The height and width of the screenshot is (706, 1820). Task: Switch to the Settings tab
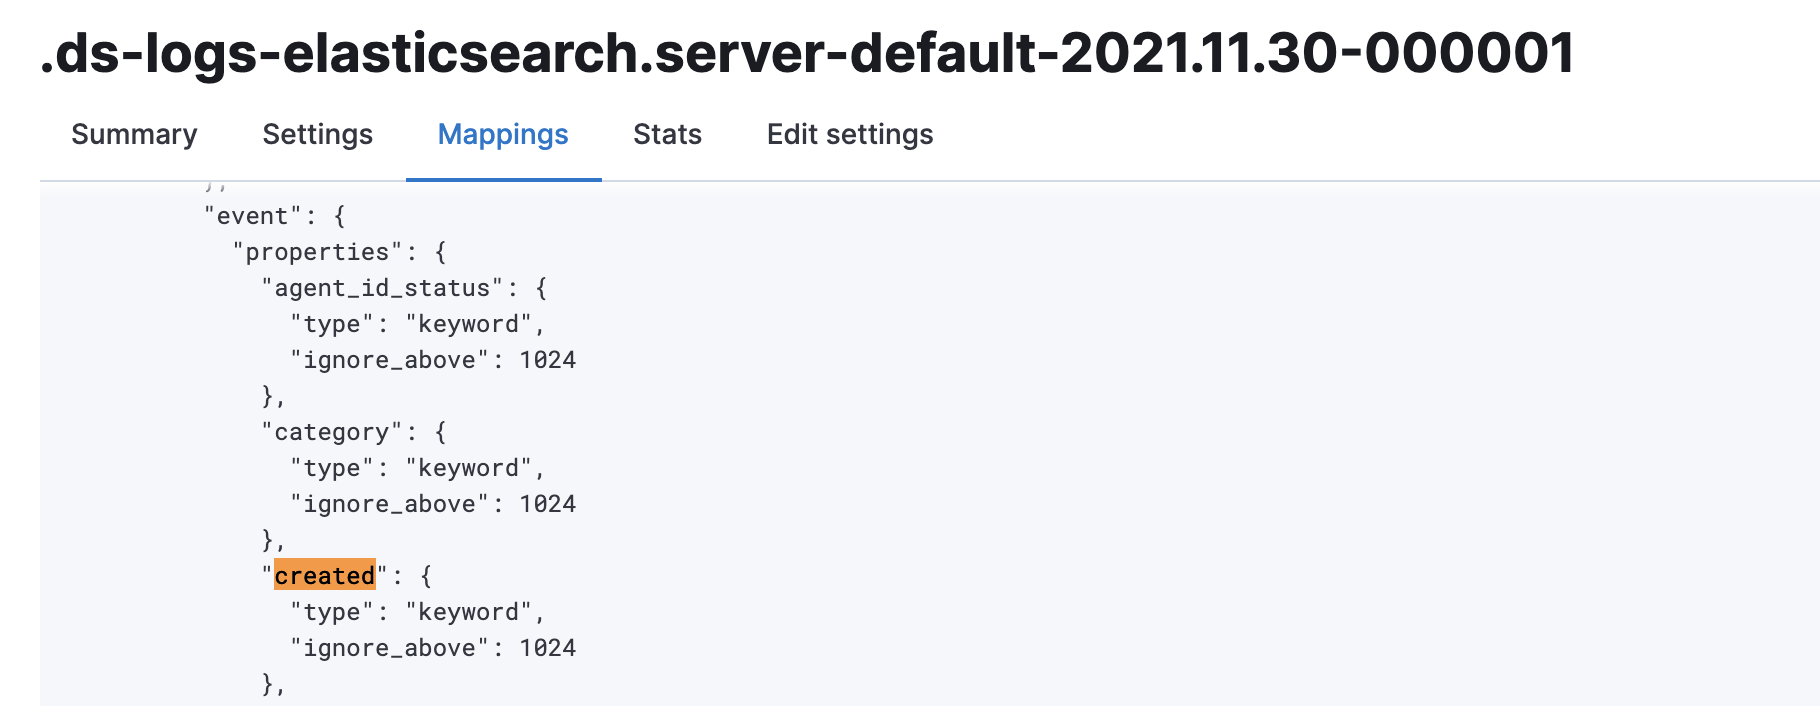click(317, 134)
